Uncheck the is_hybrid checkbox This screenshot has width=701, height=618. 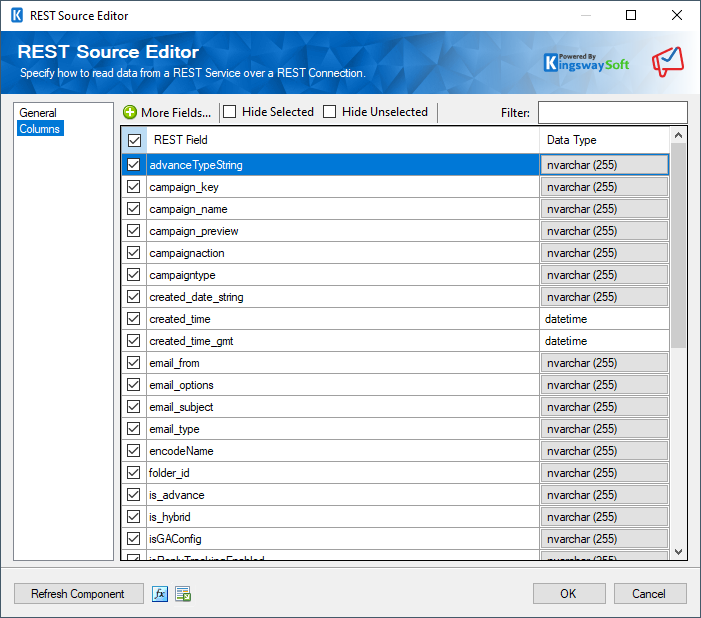click(133, 516)
